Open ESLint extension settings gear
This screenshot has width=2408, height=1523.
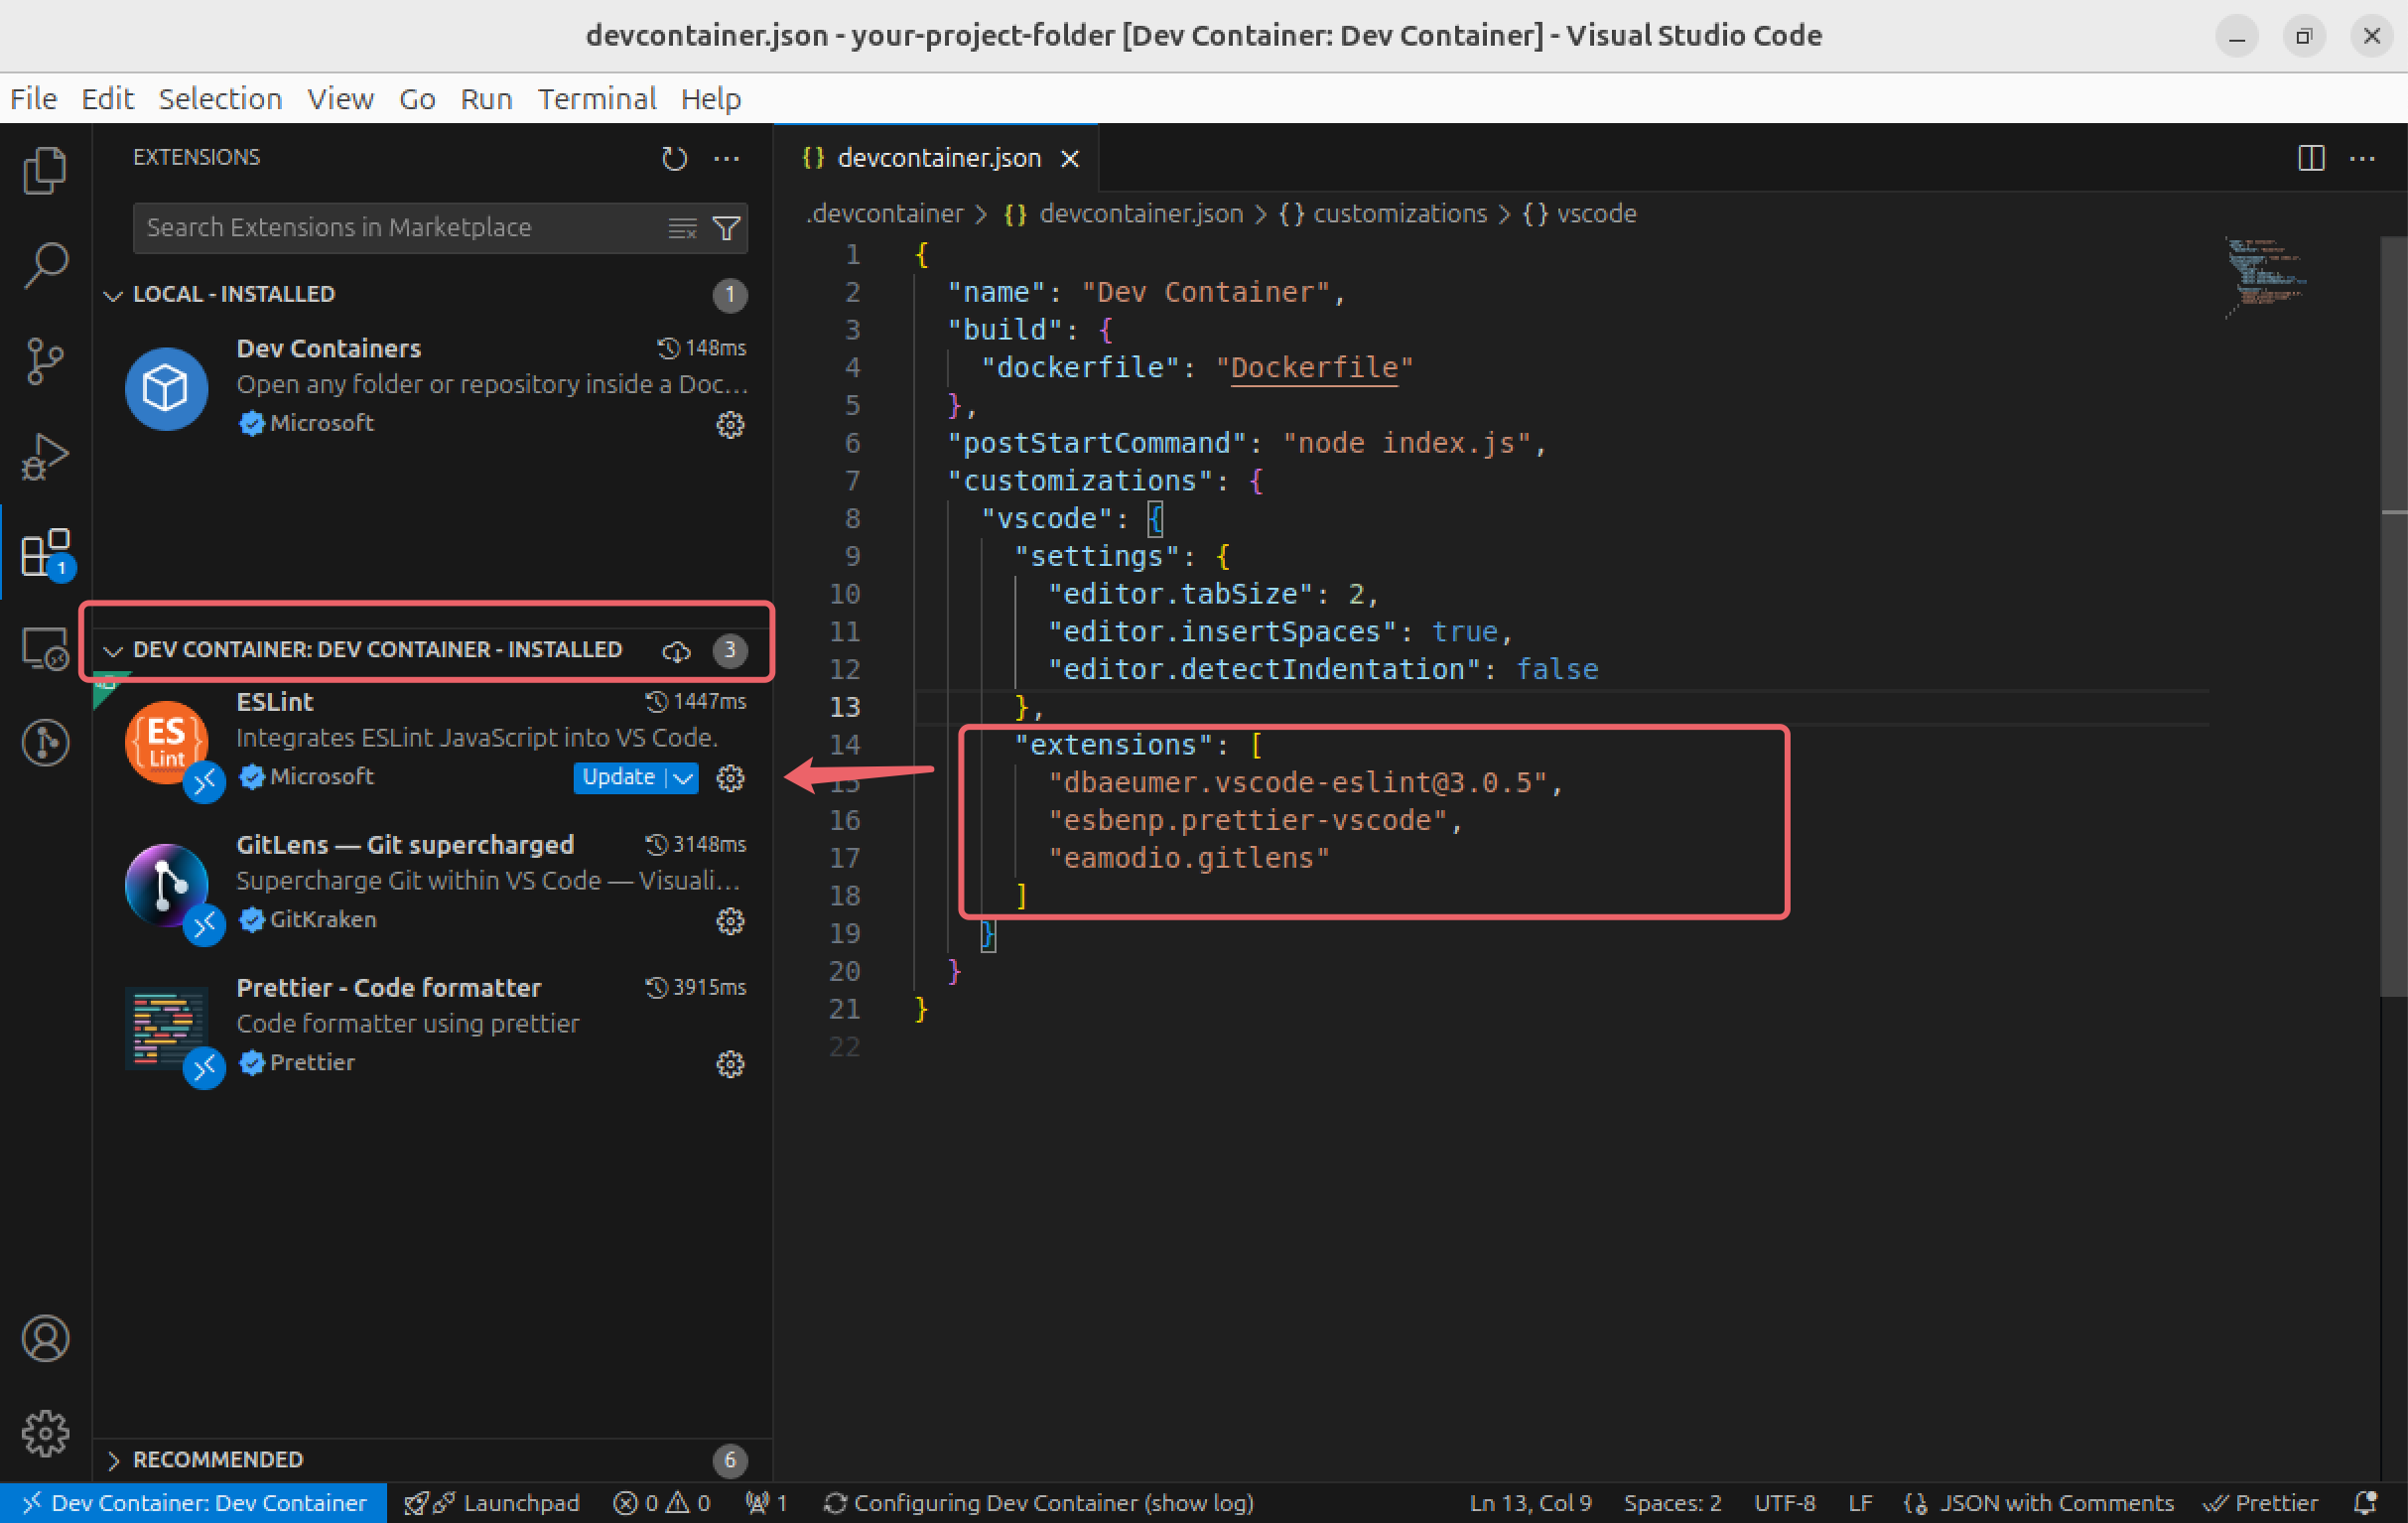click(x=731, y=778)
